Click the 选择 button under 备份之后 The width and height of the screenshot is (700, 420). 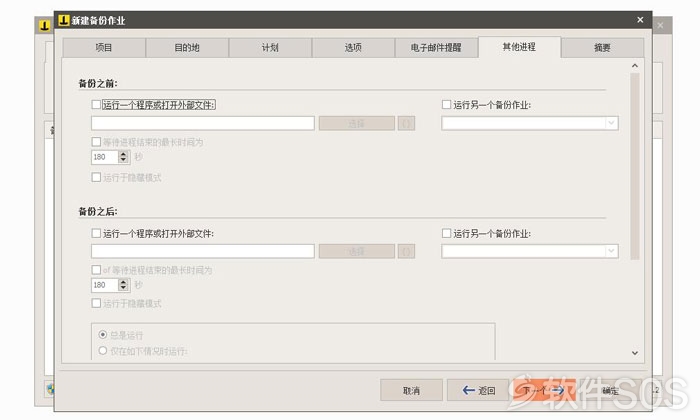(357, 251)
